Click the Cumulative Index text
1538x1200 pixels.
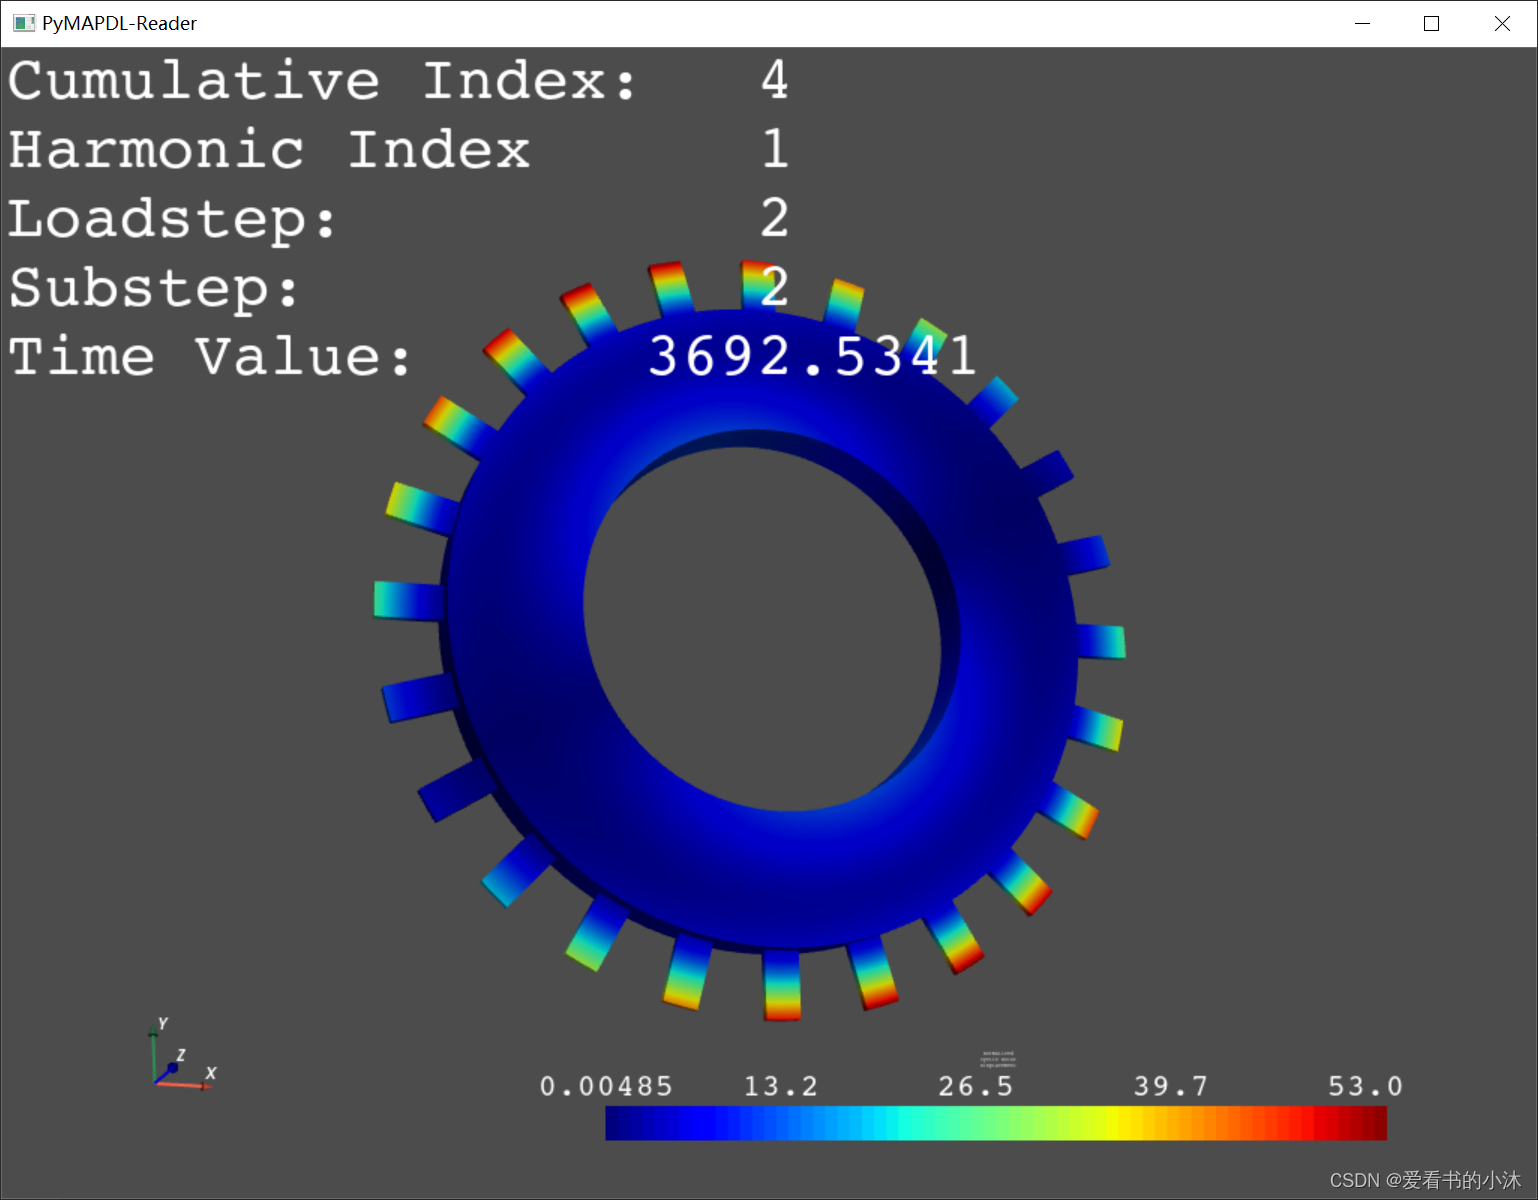click(322, 81)
